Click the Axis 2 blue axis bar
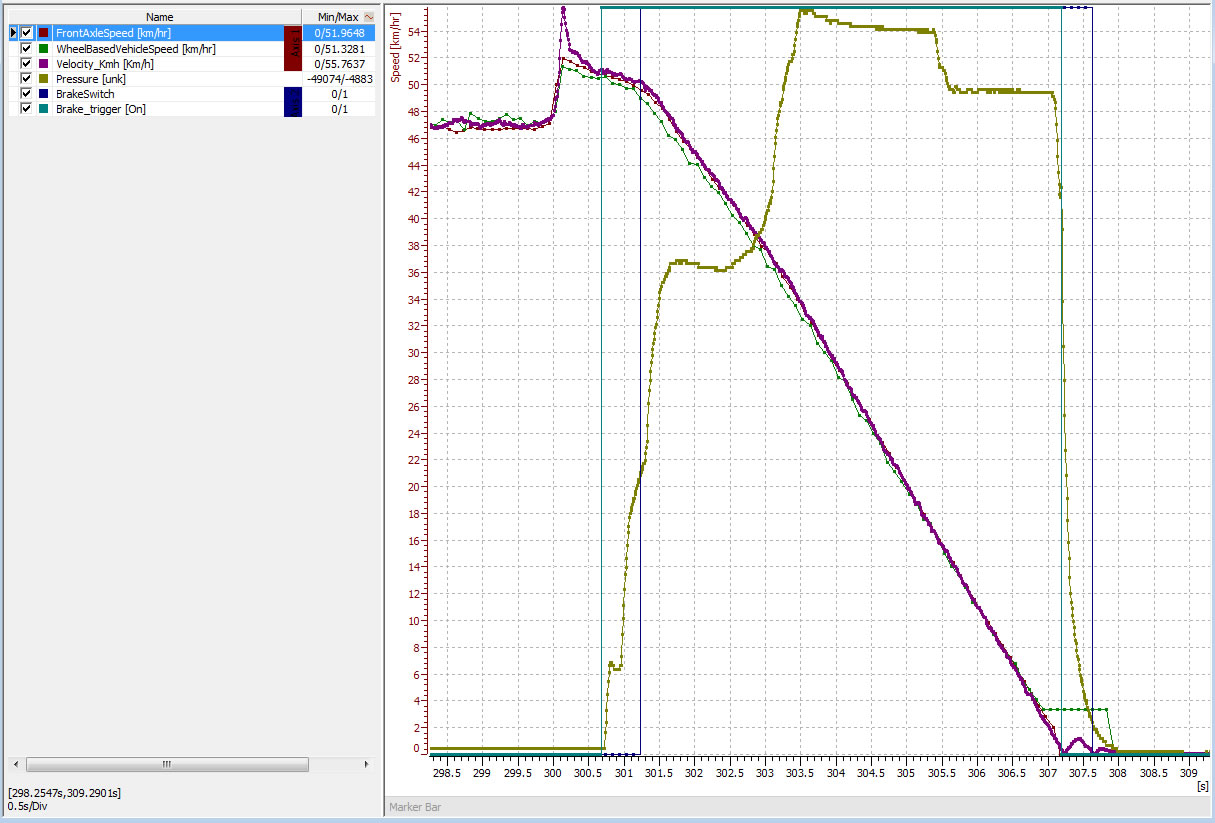This screenshot has width=1215, height=823. [x=293, y=101]
